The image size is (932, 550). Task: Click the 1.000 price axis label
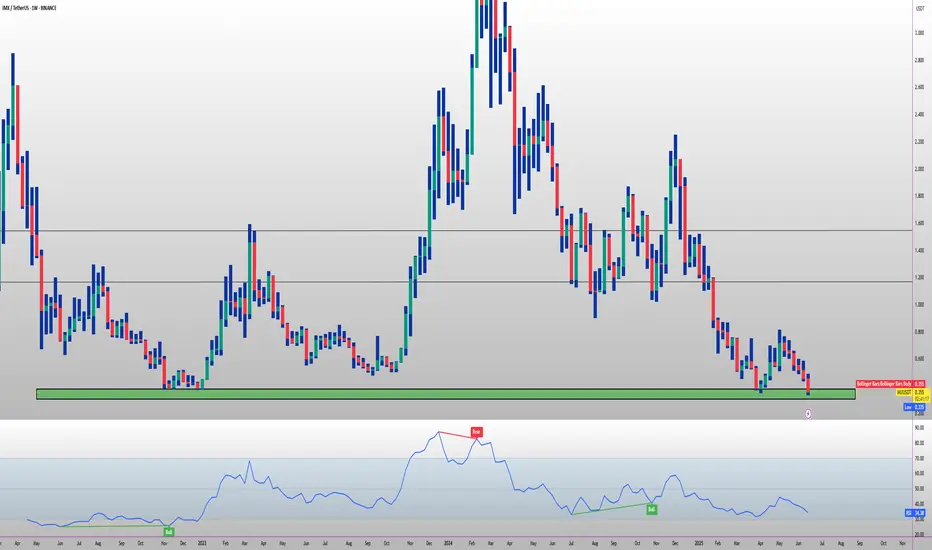(x=920, y=304)
